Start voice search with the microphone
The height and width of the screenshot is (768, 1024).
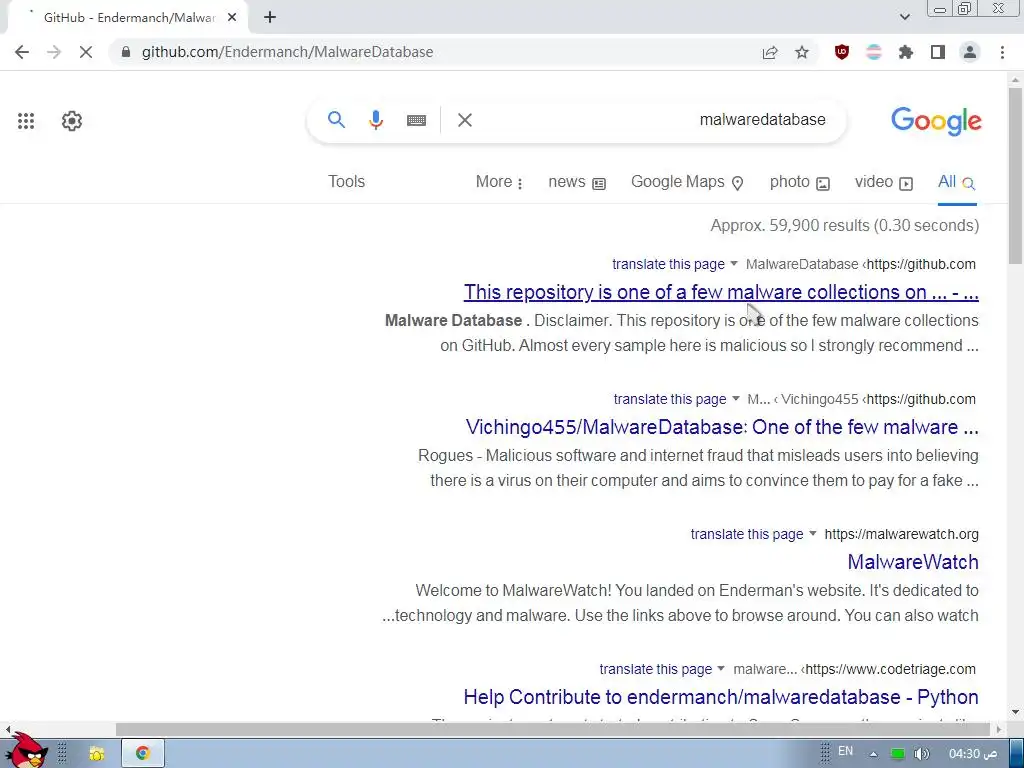point(376,120)
